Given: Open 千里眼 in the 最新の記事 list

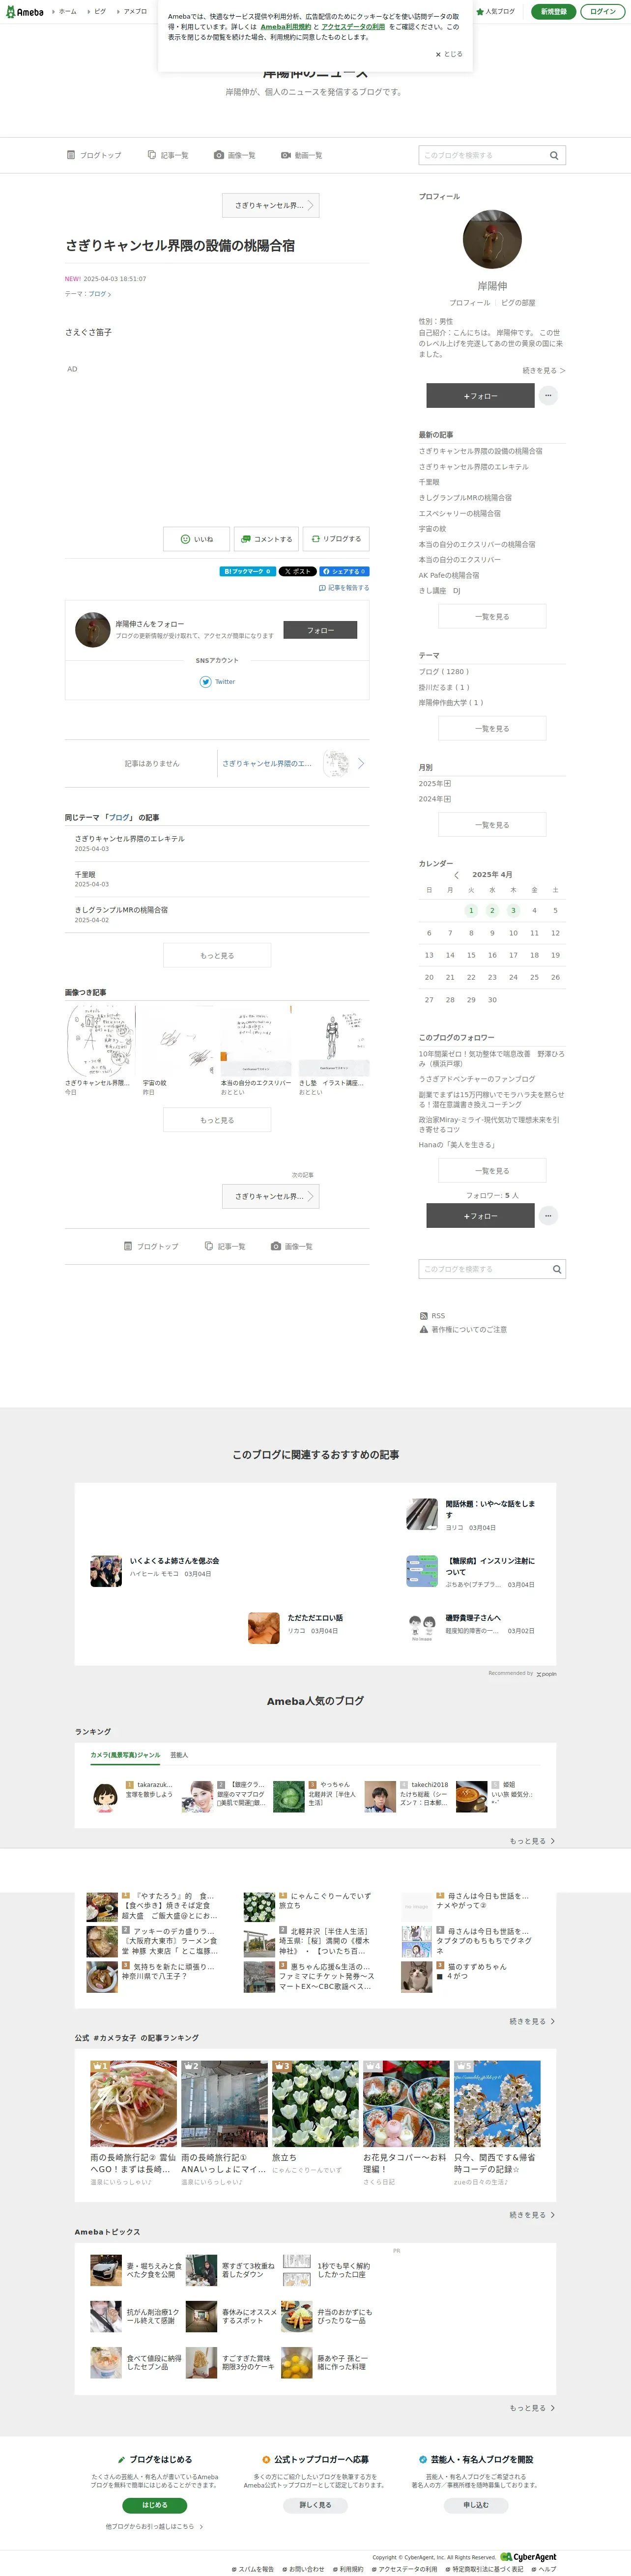Looking at the screenshot, I should tap(429, 482).
